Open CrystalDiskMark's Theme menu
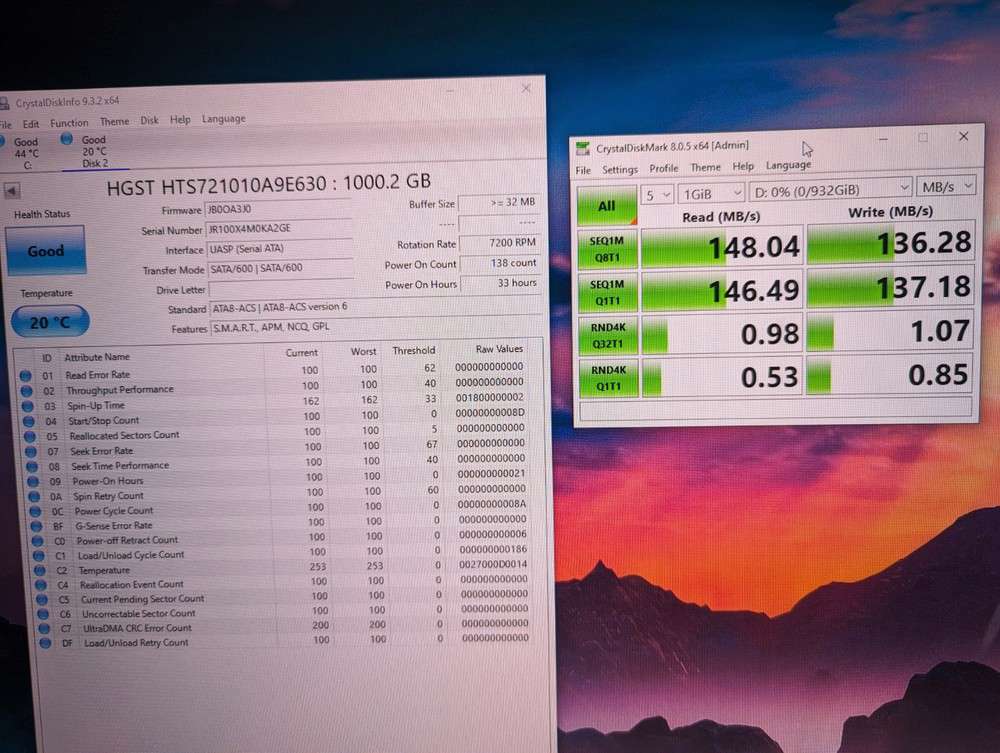This screenshot has width=1000, height=753. 705,167
